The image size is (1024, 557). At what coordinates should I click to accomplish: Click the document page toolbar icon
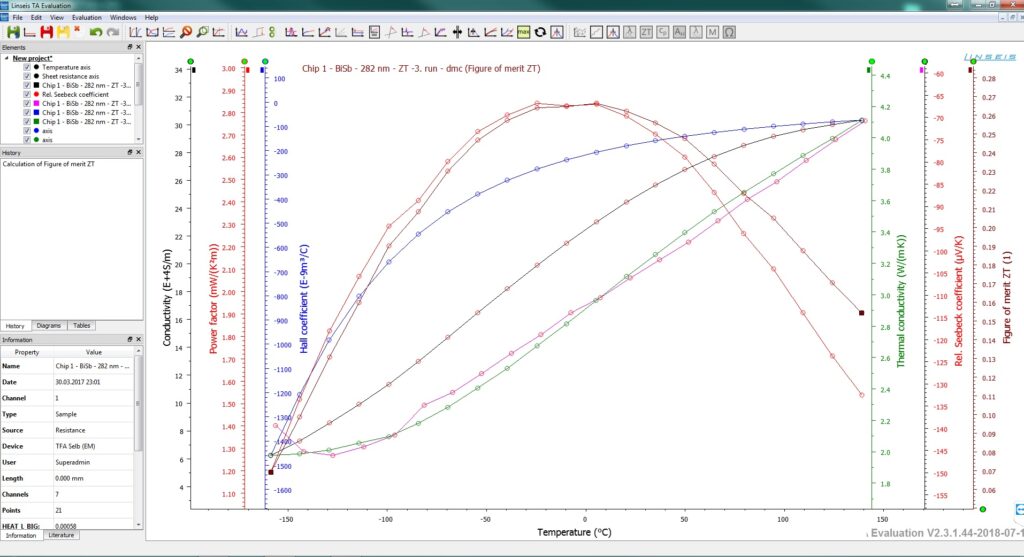[374, 32]
